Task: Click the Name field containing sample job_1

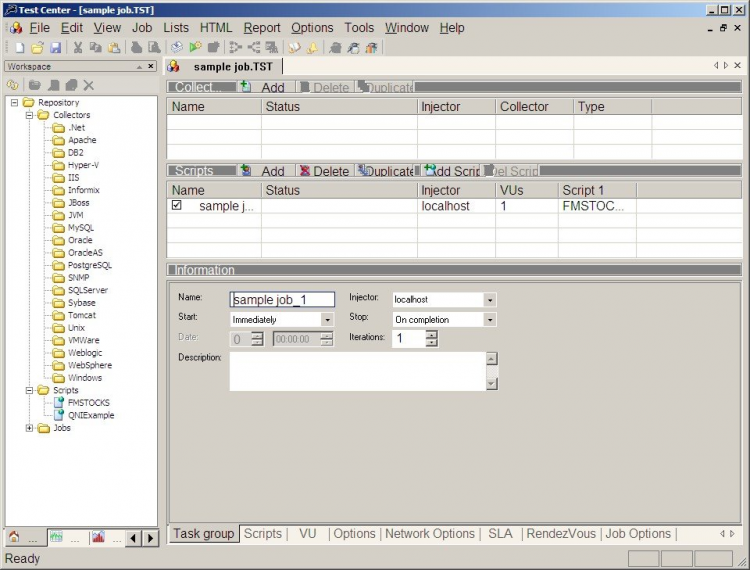Action: click(282, 299)
